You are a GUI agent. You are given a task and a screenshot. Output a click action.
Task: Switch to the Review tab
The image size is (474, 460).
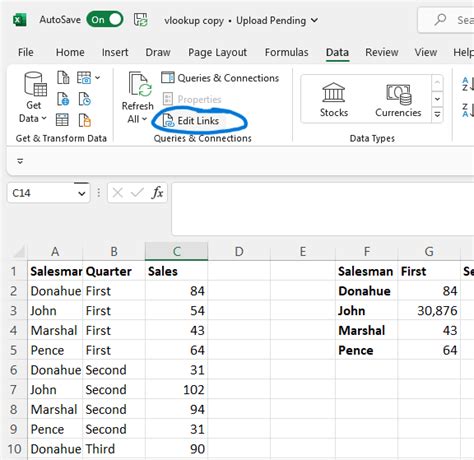[x=382, y=52]
